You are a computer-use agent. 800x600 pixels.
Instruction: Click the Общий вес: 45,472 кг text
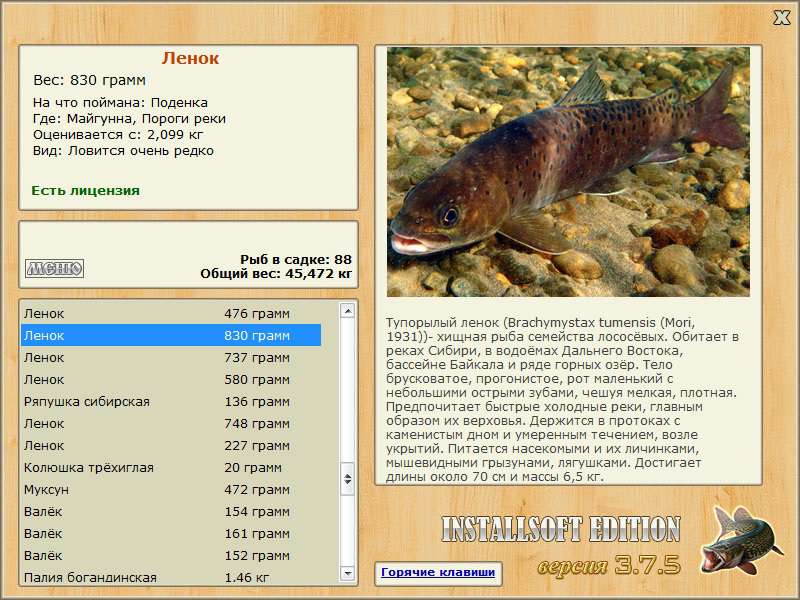coord(276,273)
